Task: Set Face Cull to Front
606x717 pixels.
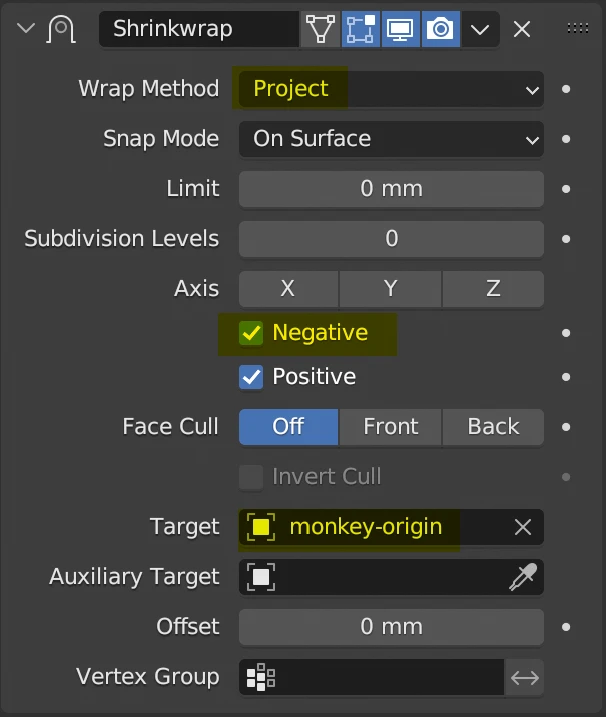Action: click(x=391, y=427)
